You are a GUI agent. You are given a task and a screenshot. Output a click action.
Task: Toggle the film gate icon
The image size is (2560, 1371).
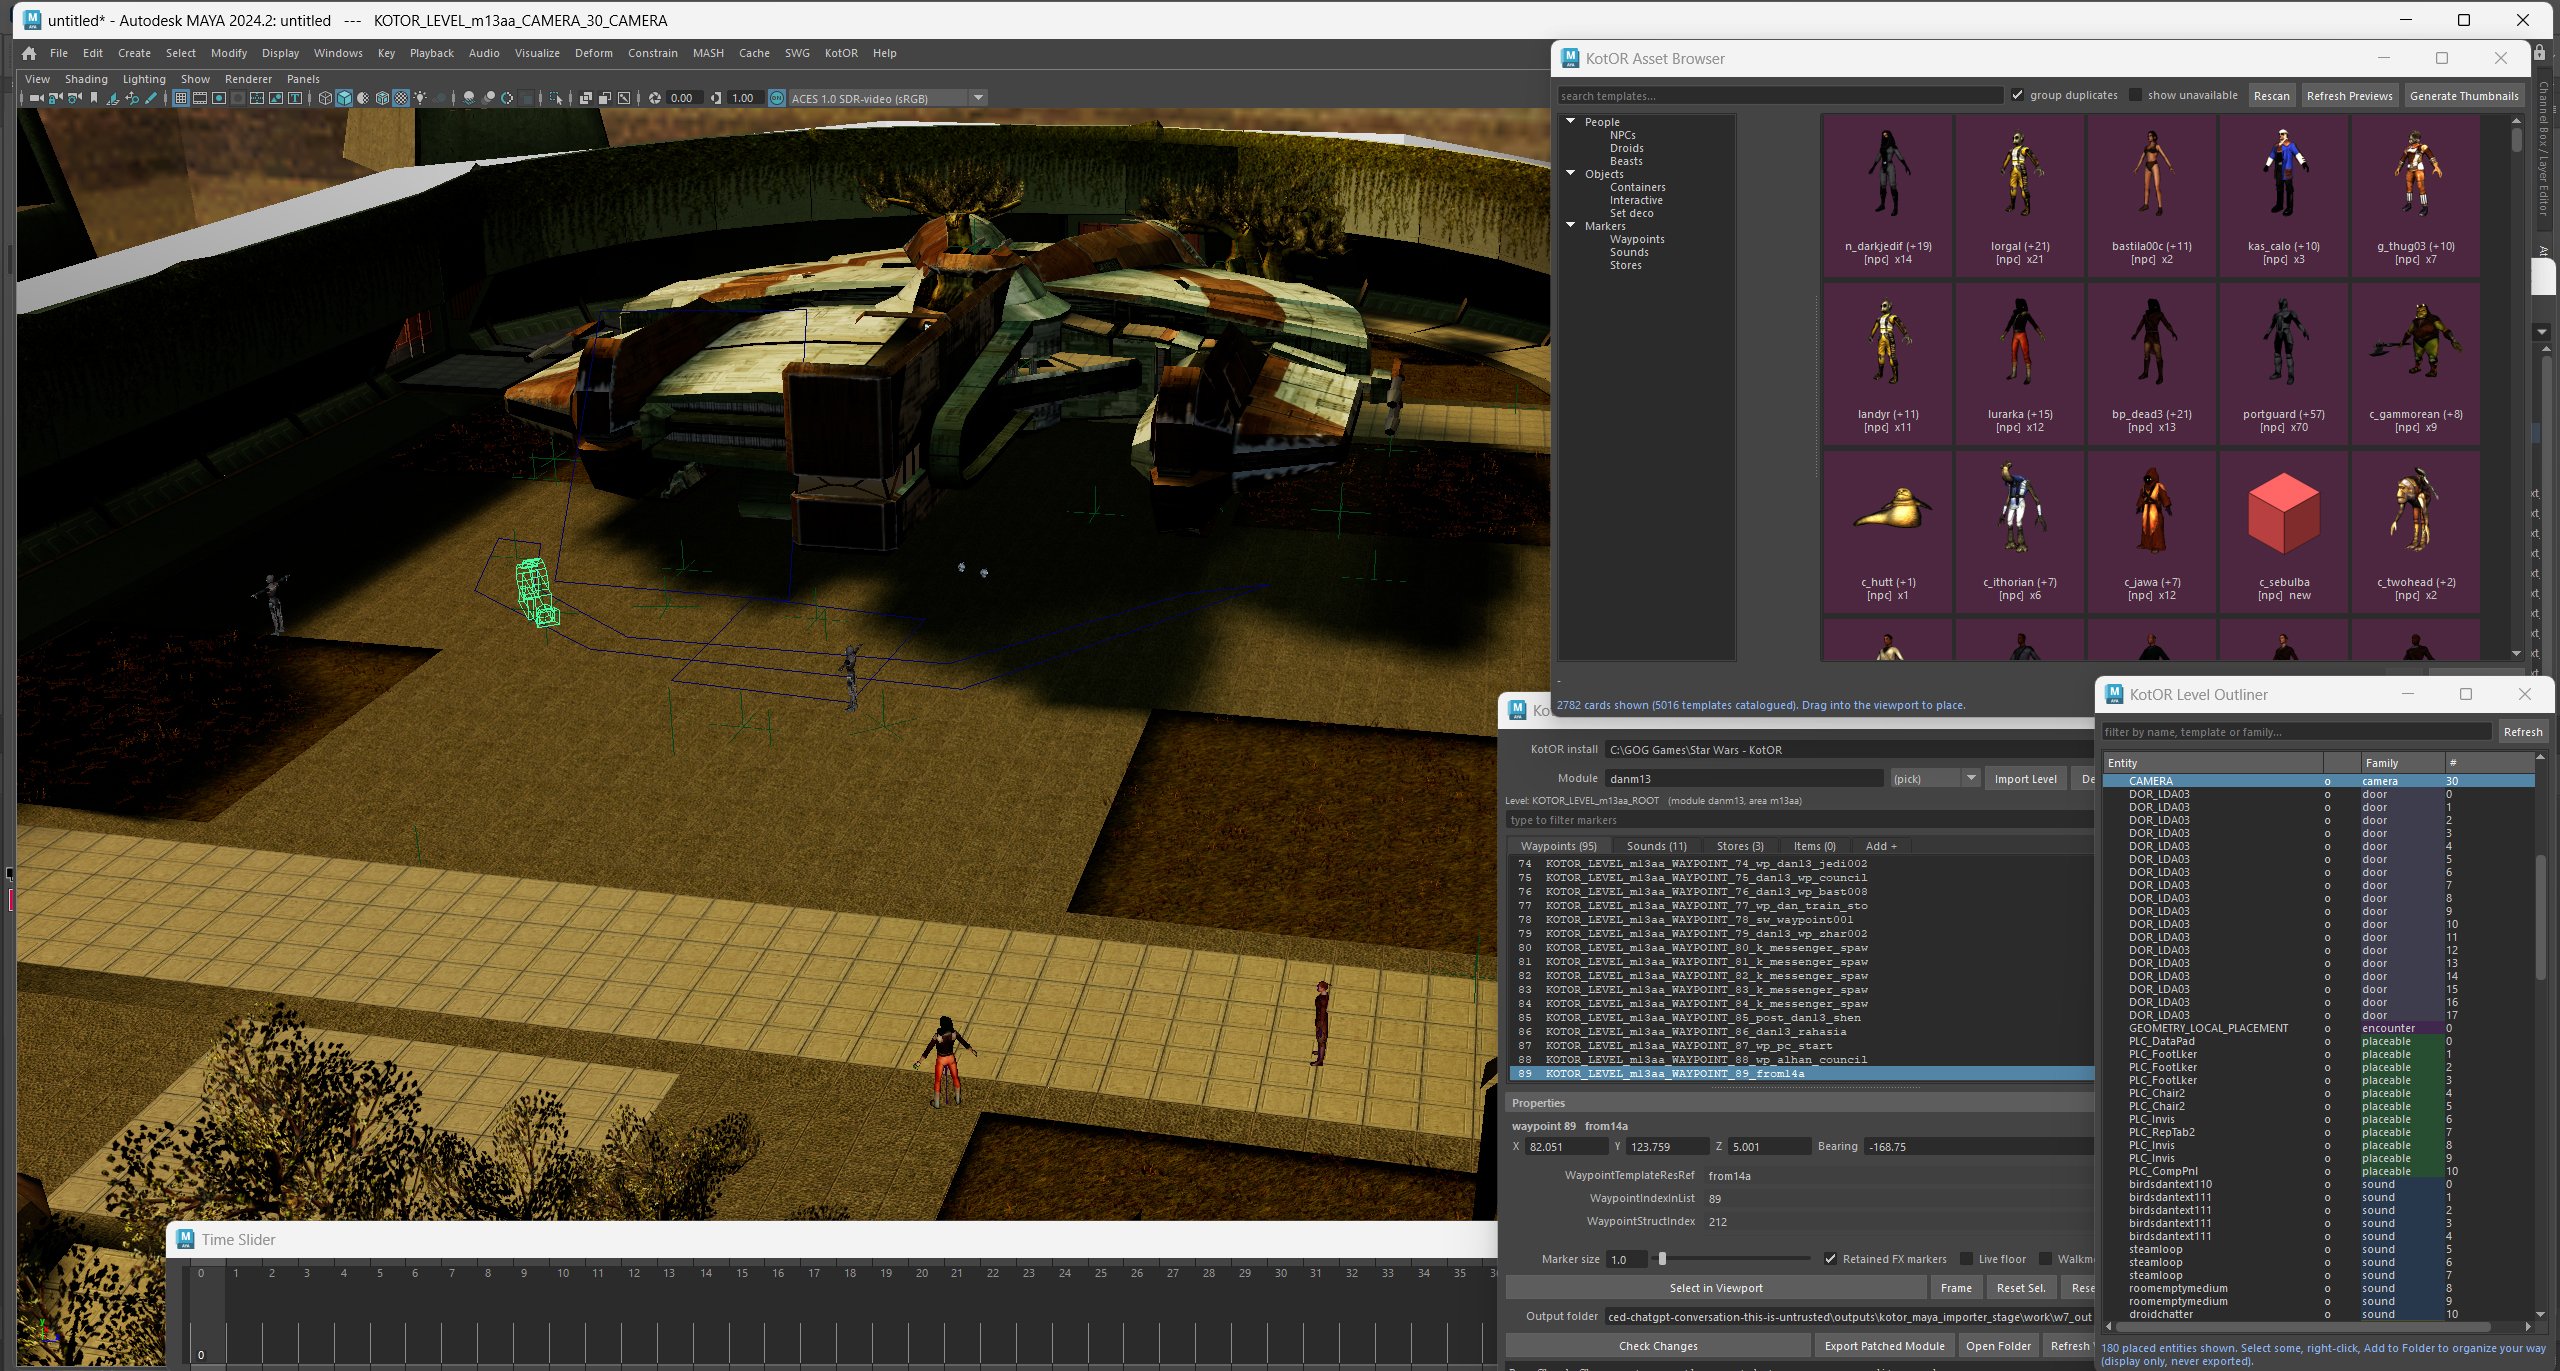tap(200, 98)
